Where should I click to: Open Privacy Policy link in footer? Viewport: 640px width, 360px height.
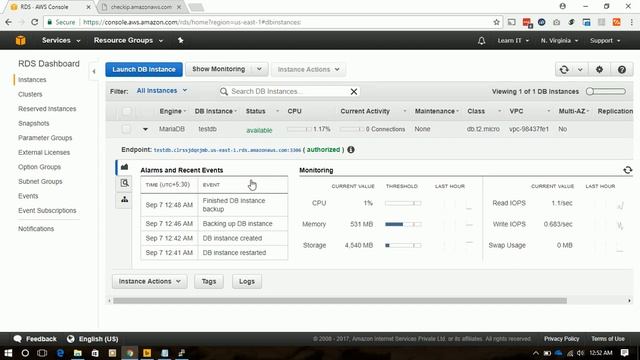[561, 339]
